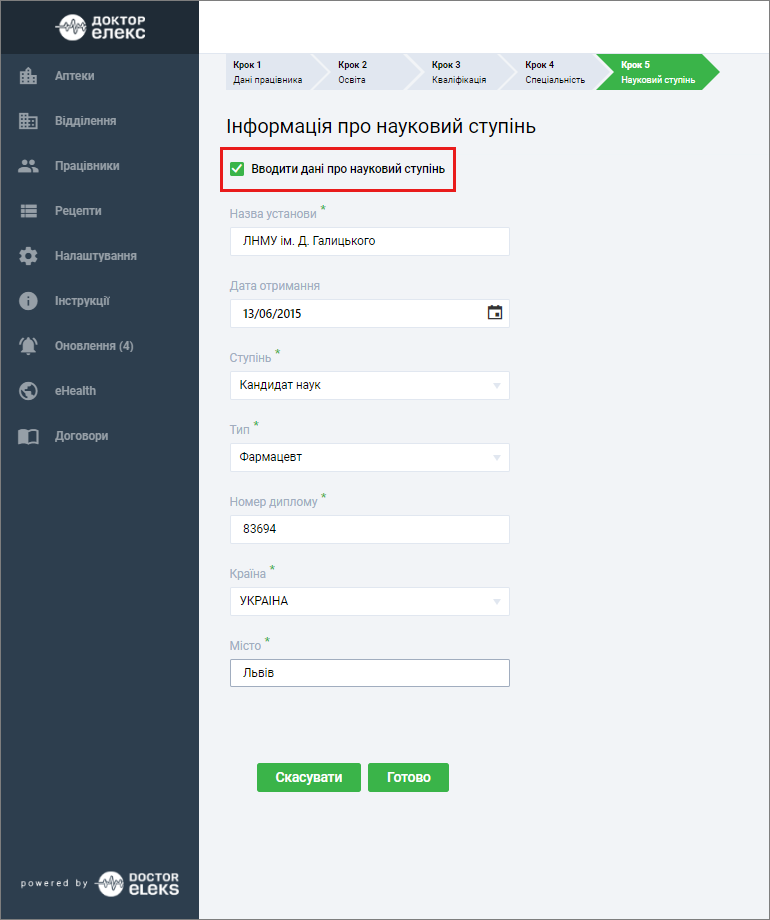This screenshot has width=770, height=920.
Task: Click the Налаштування gear icon
Action: tap(28, 256)
